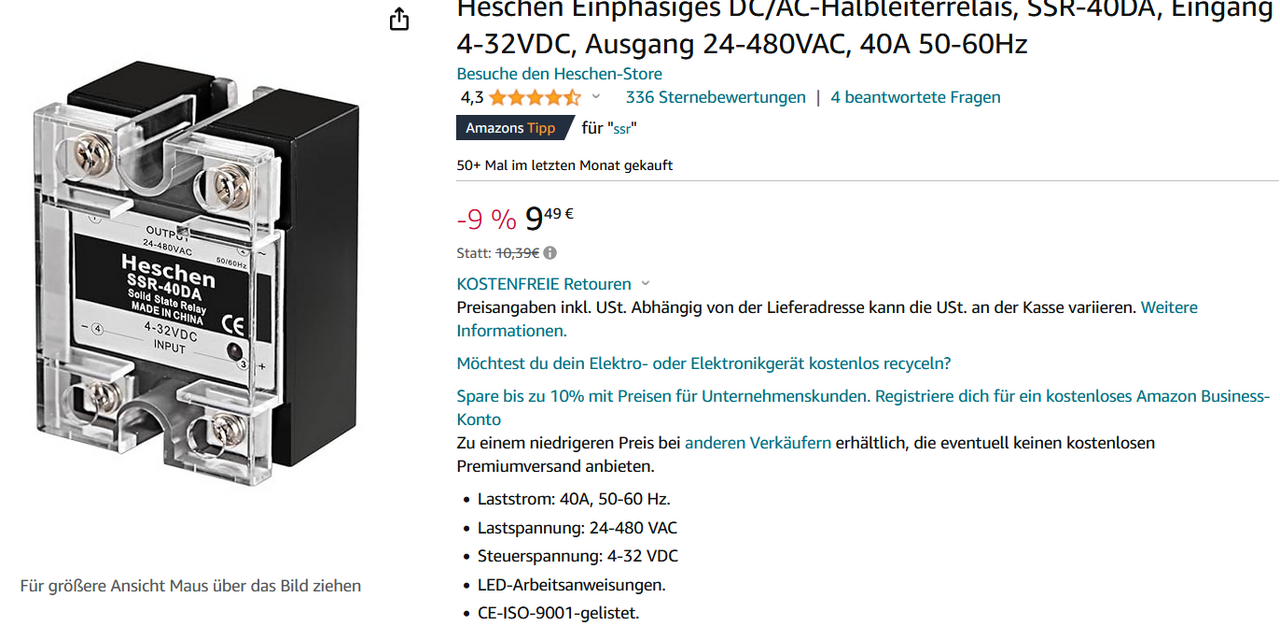
Task: Click the crossed-out 10,39€ list price
Action: (518, 253)
